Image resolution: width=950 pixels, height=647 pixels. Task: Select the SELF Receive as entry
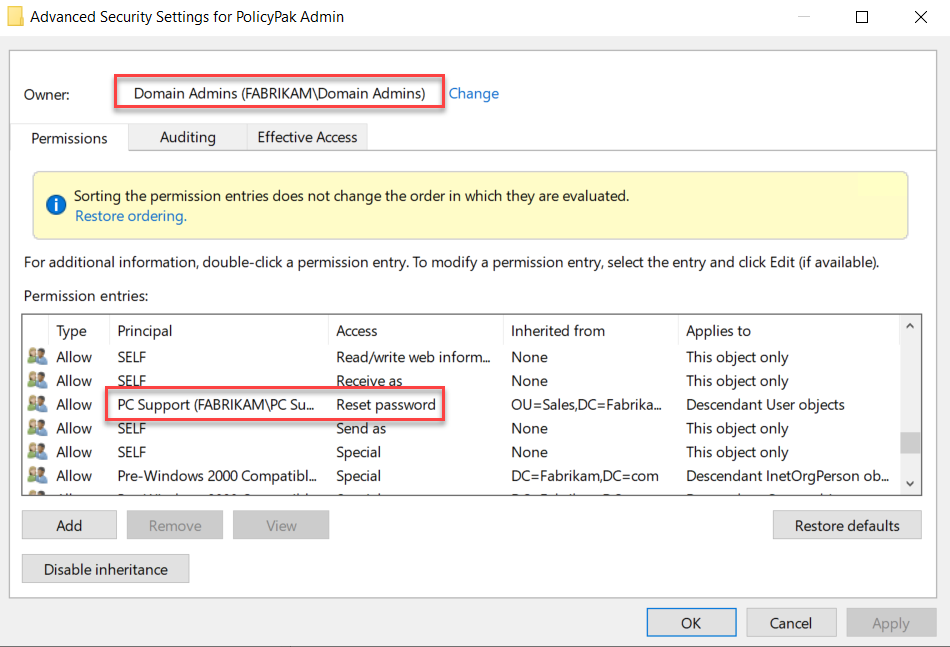pos(463,380)
